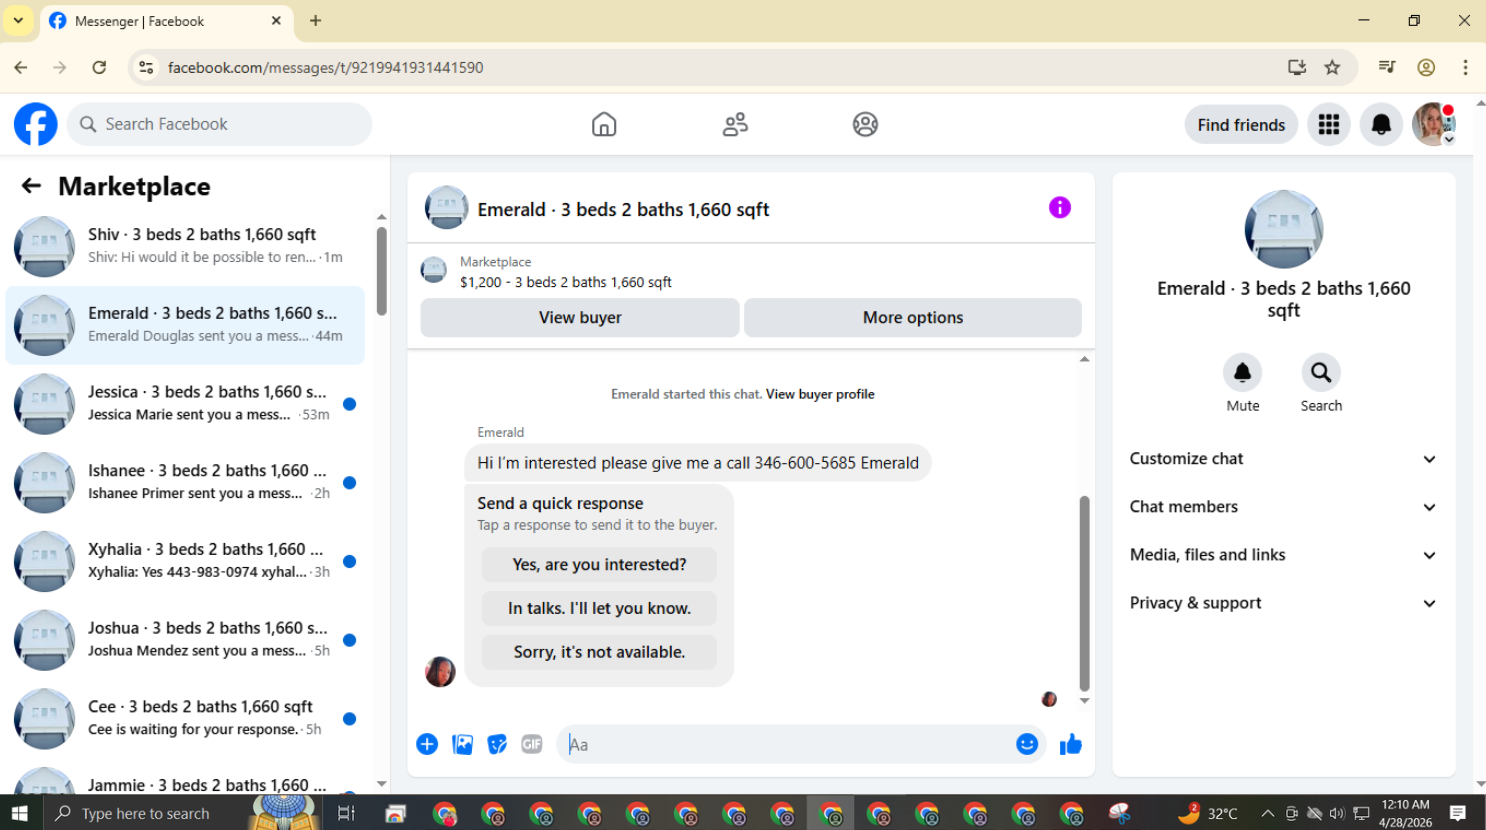This screenshot has height=830, width=1486.
Task: Mute the Emerald conversation
Action: point(1243,372)
